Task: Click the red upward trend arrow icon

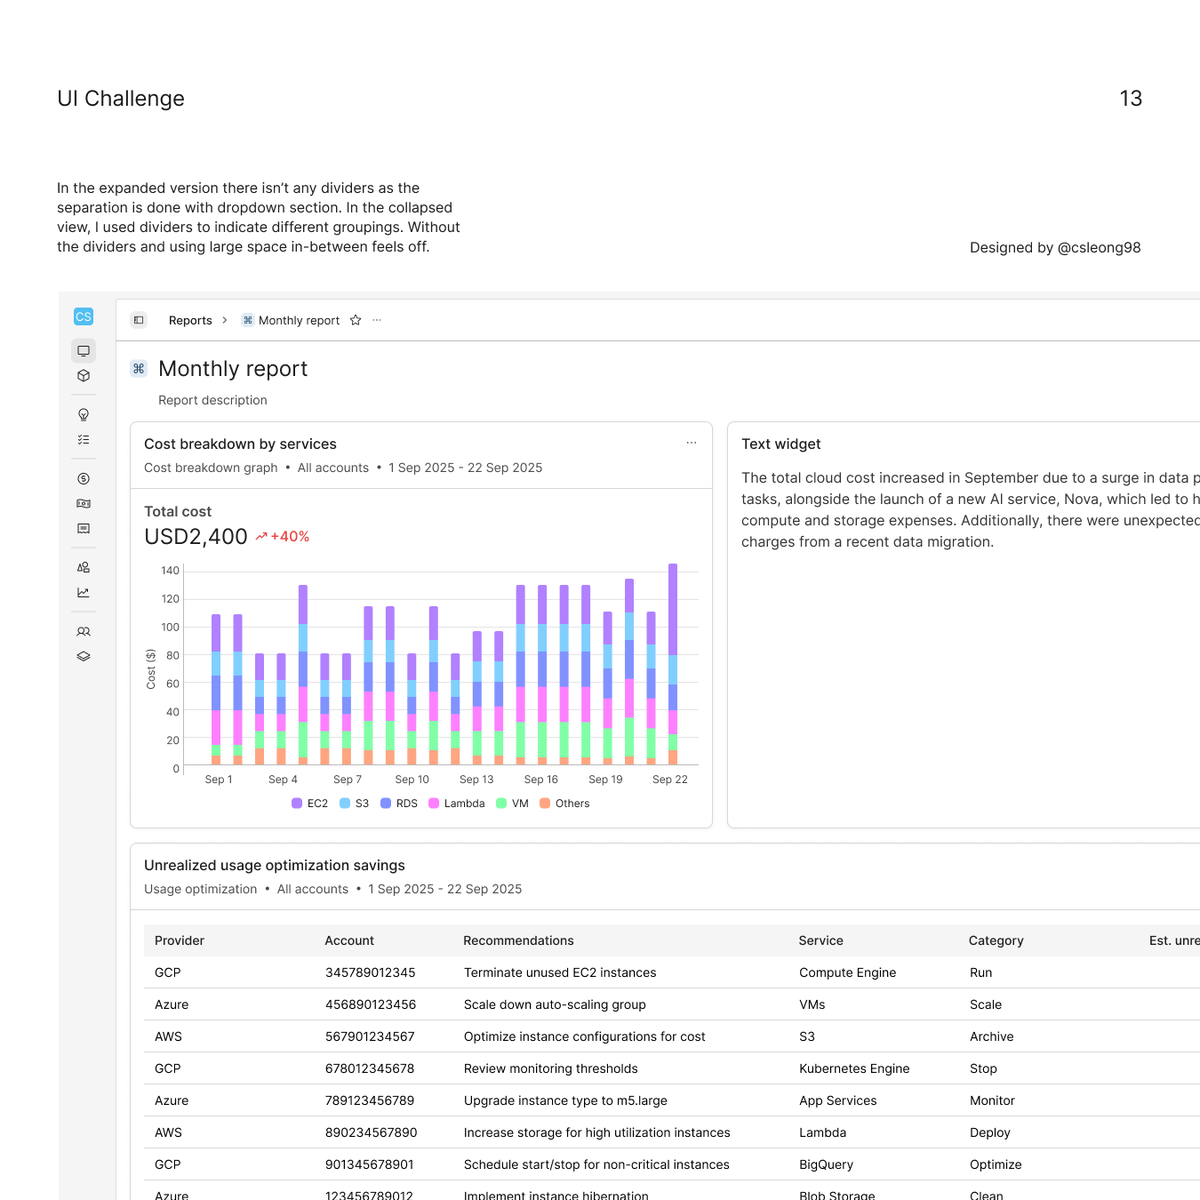Action: [x=261, y=537]
